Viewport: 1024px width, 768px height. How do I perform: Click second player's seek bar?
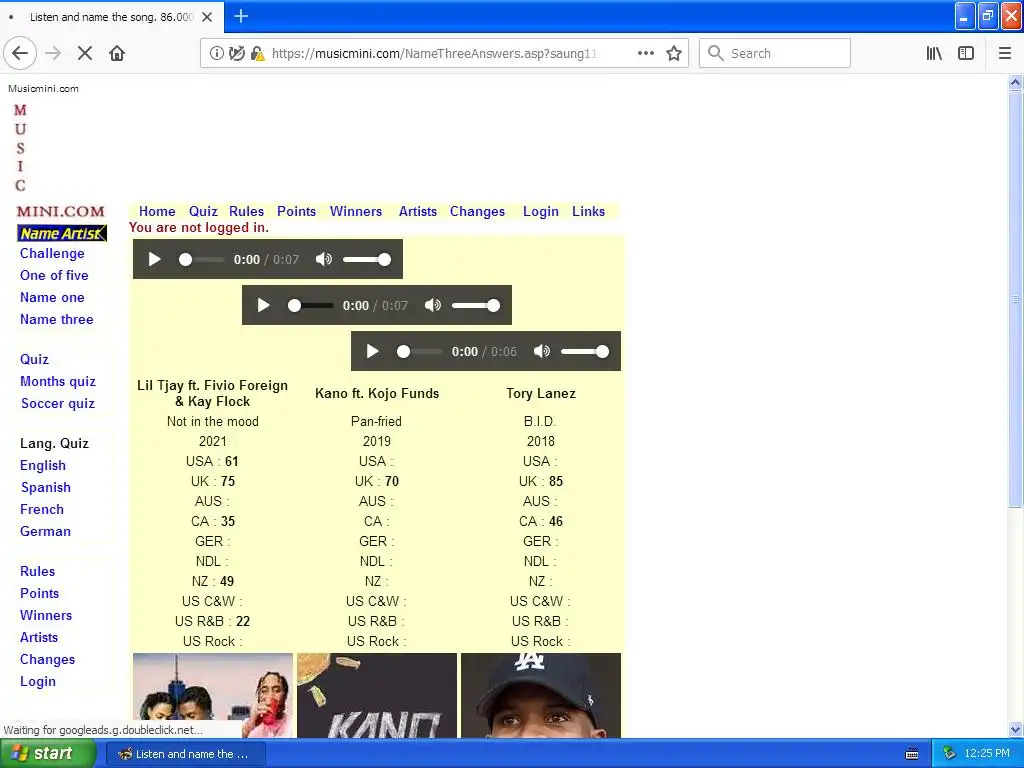(310, 305)
